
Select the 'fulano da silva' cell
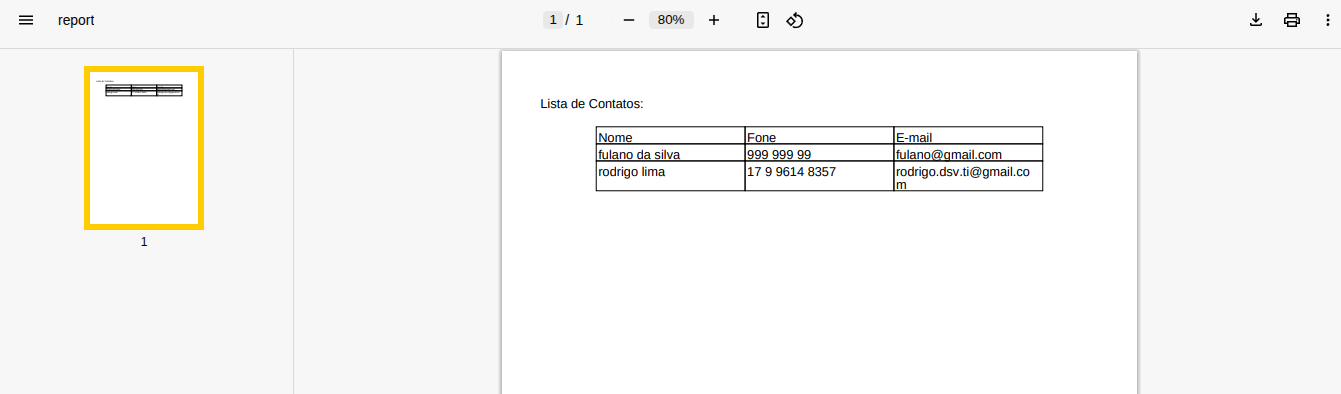[670, 153]
